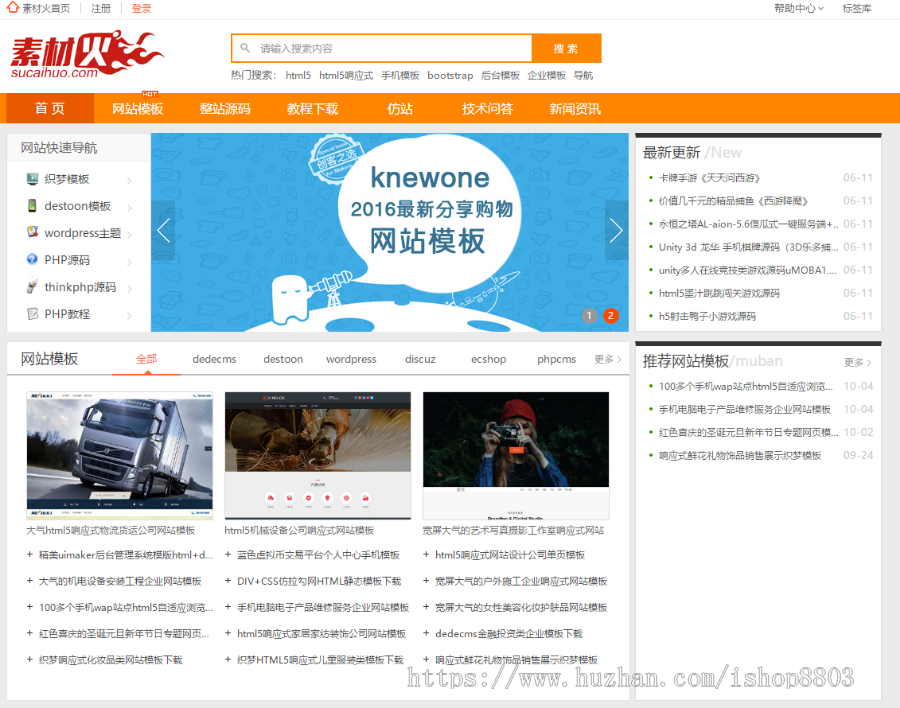The width and height of the screenshot is (900, 708).
Task: Expand the 织梦模板 category arrow
Action: click(x=128, y=179)
